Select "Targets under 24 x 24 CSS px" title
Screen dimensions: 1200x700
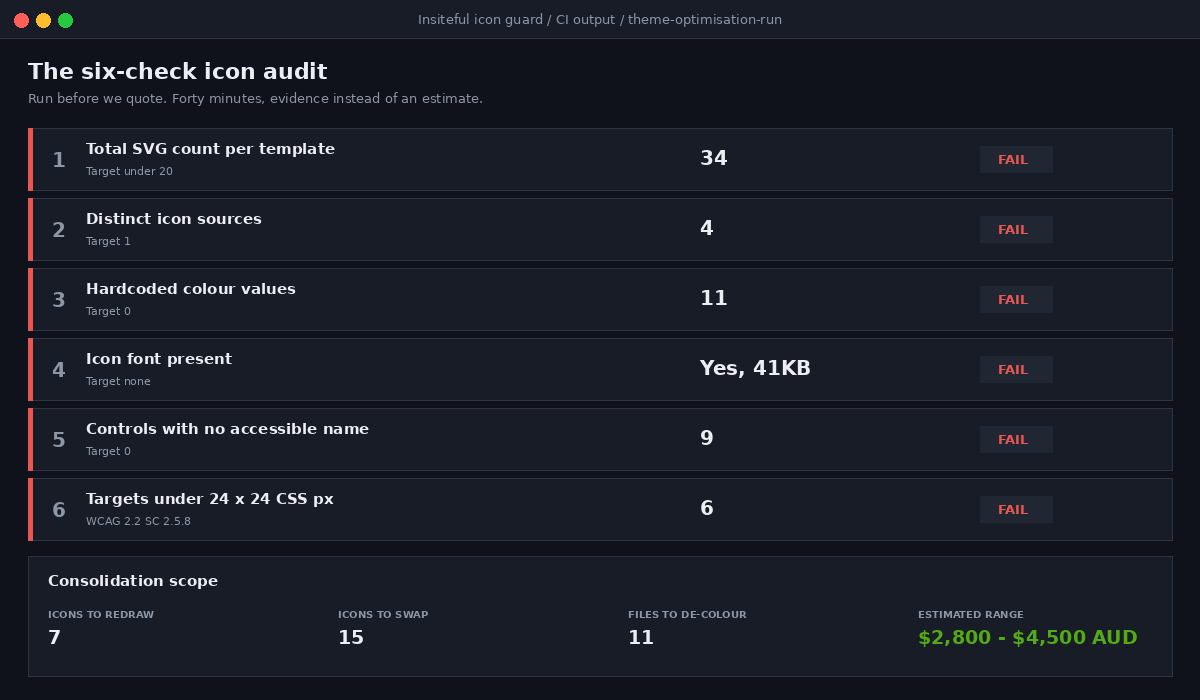click(x=210, y=499)
